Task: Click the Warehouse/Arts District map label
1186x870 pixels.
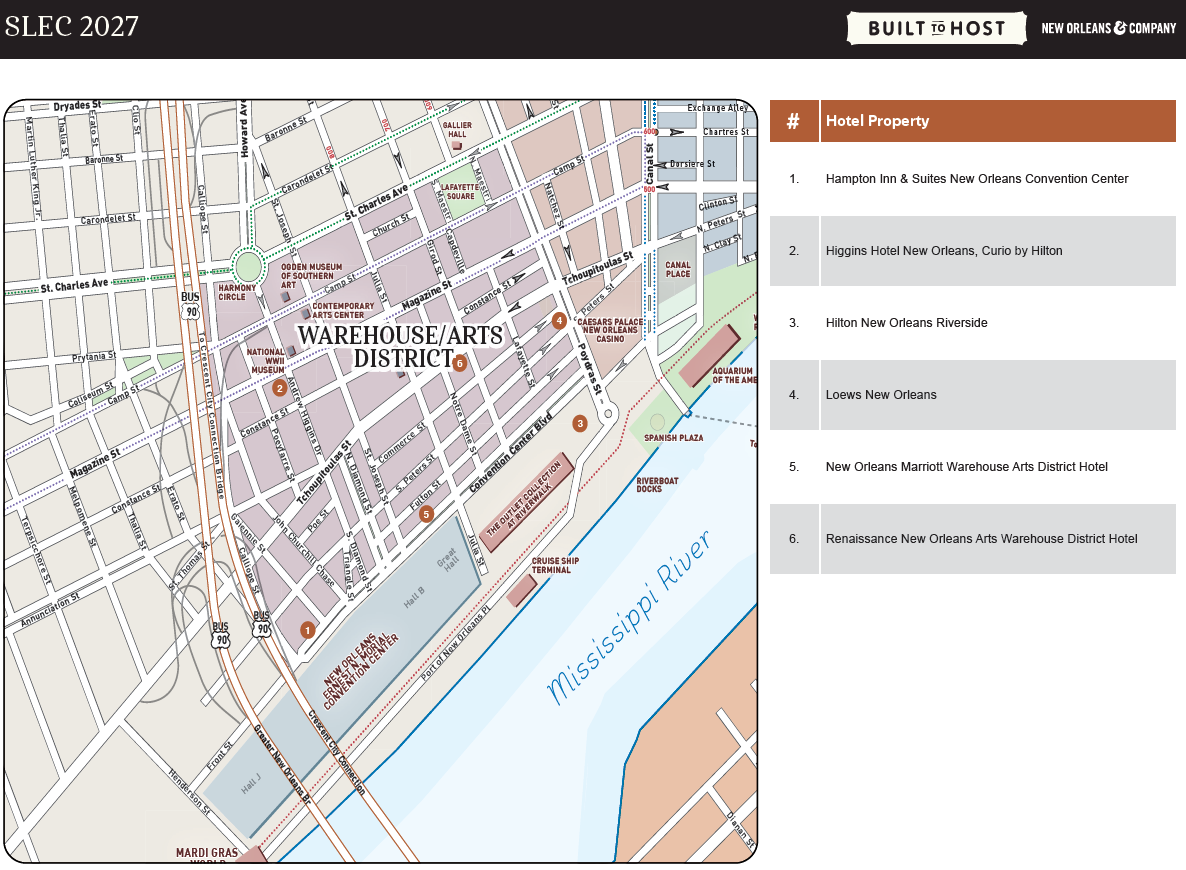Action: point(400,346)
